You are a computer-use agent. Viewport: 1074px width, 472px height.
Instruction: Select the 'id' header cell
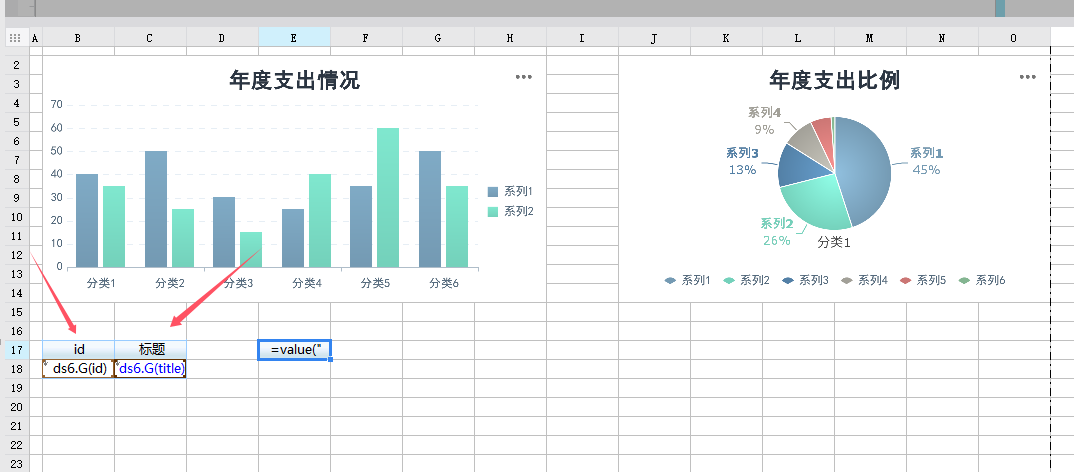pyautogui.click(x=79, y=349)
